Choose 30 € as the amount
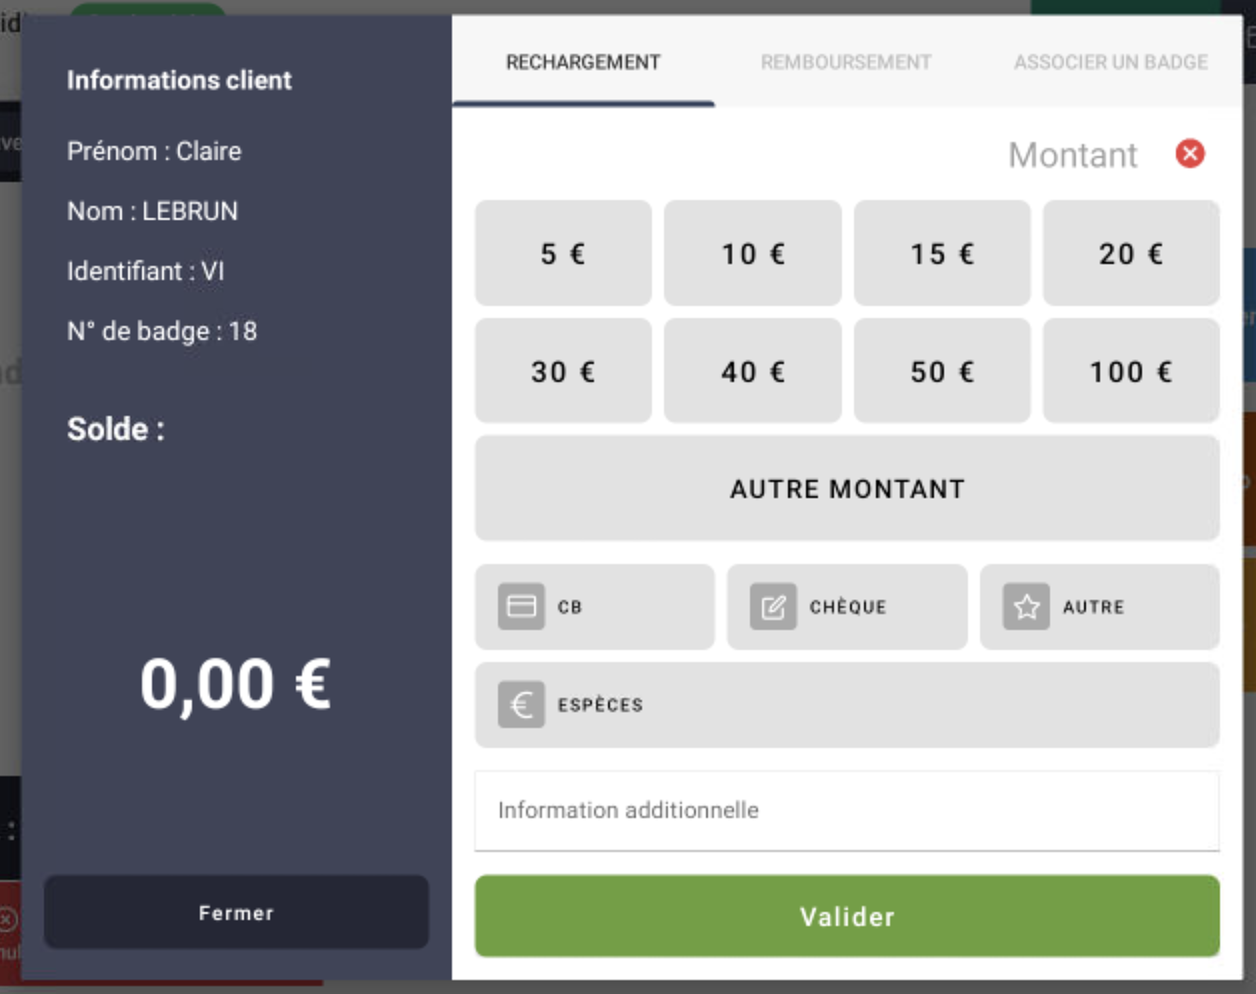The width and height of the screenshot is (1256, 994). click(x=563, y=371)
